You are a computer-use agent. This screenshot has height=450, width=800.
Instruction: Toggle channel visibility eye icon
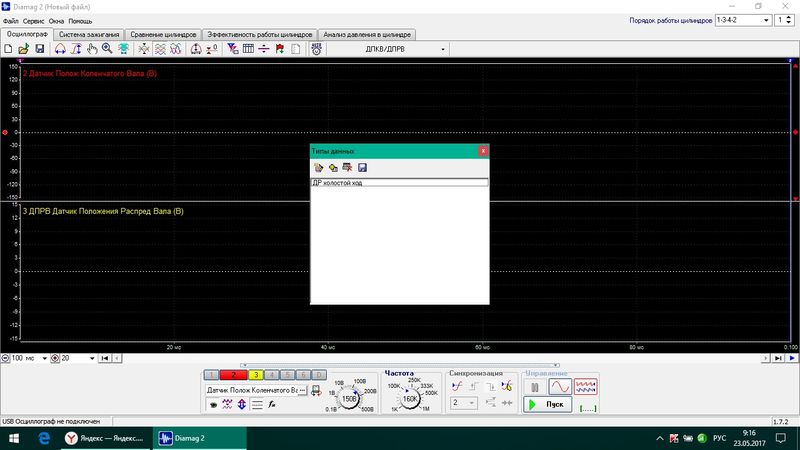[213, 405]
